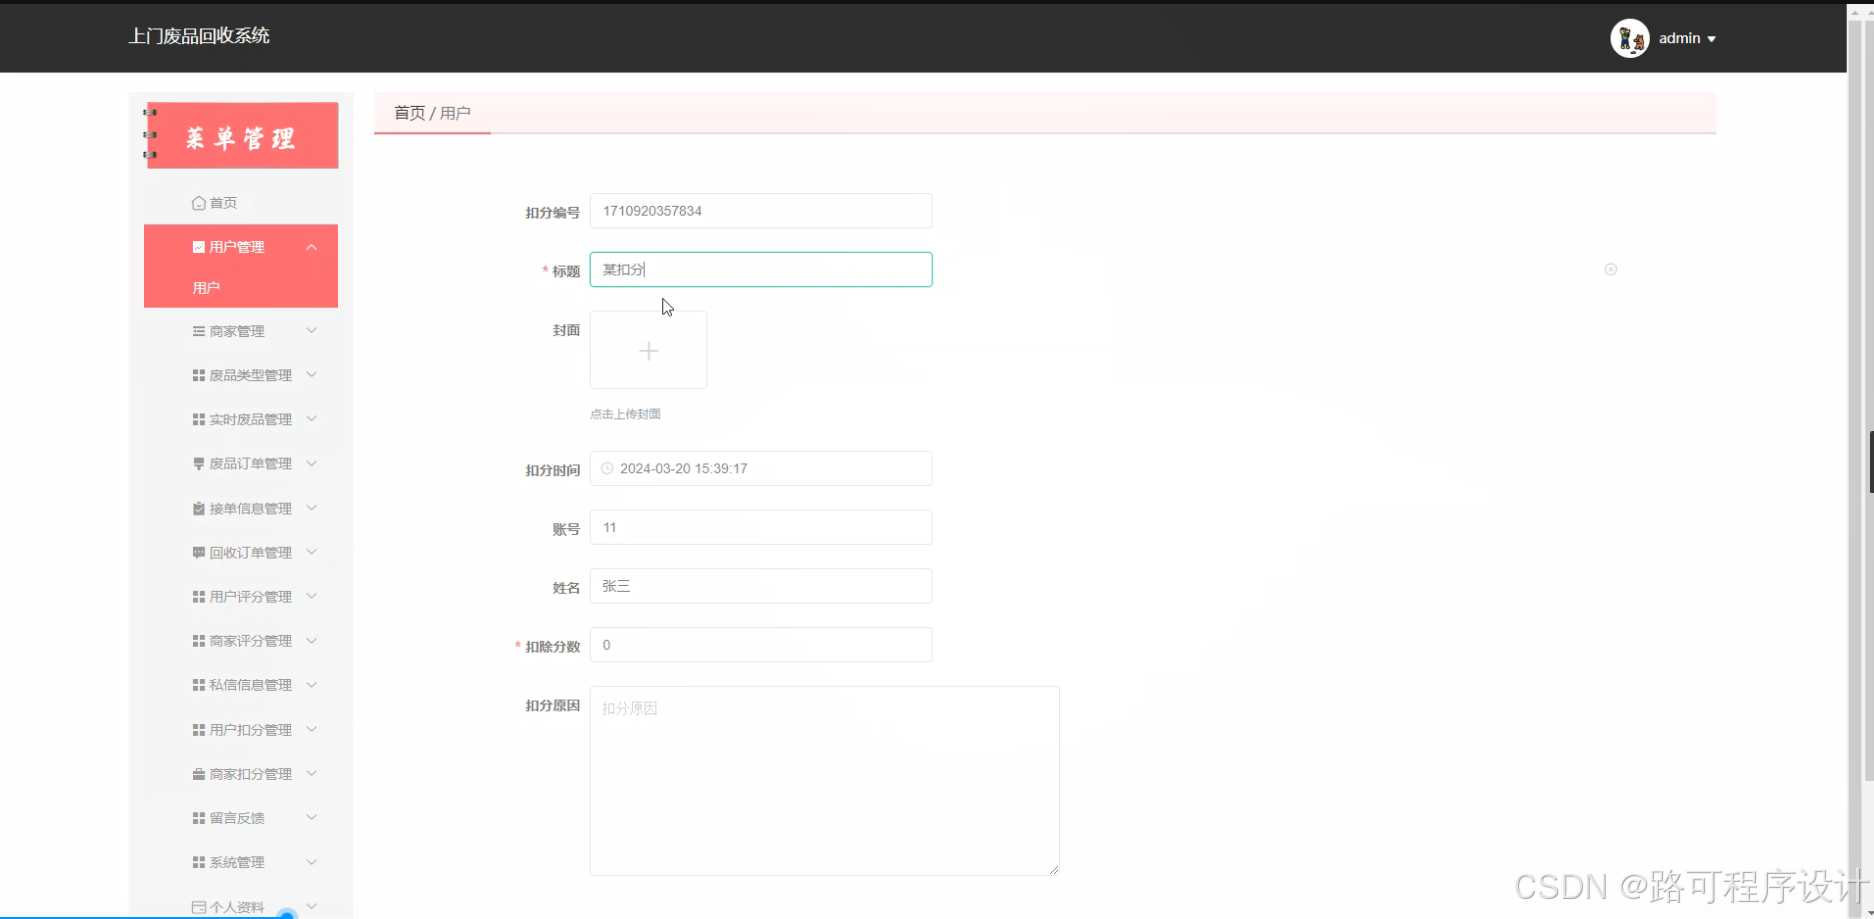Expand the 商家管理 chevron

[311, 330]
